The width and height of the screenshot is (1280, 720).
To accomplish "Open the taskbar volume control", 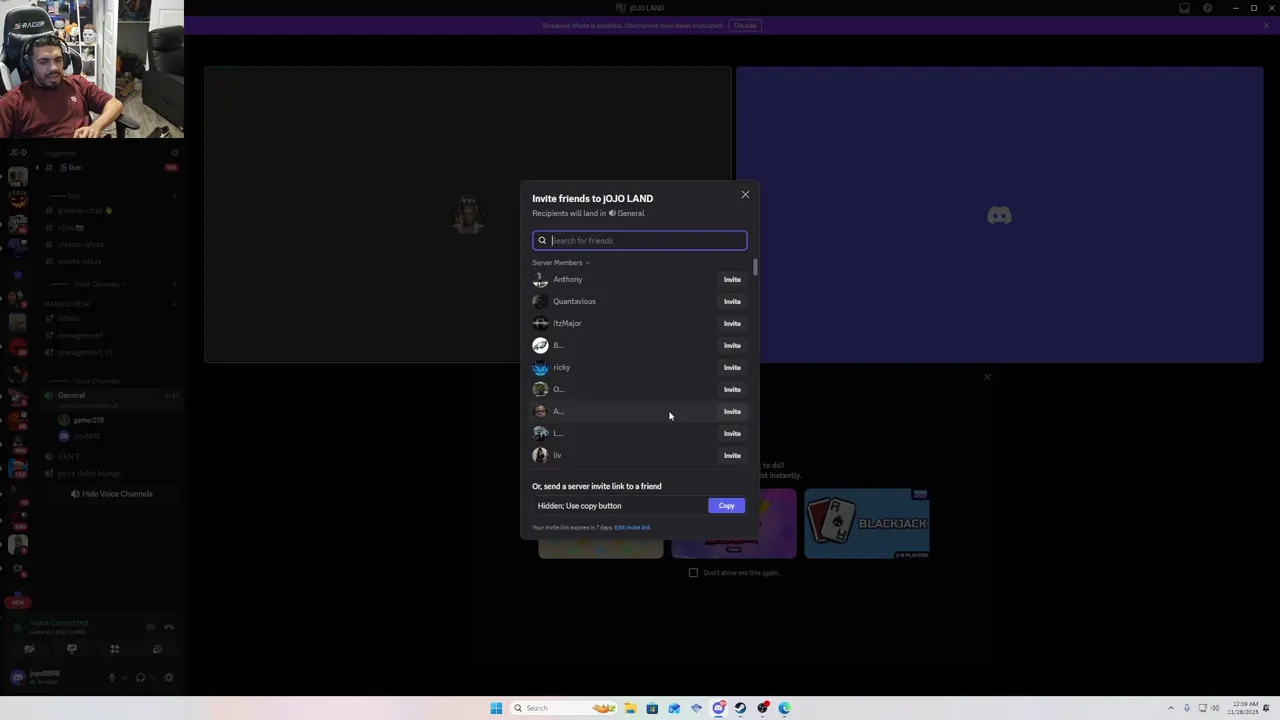I will [x=1216, y=708].
